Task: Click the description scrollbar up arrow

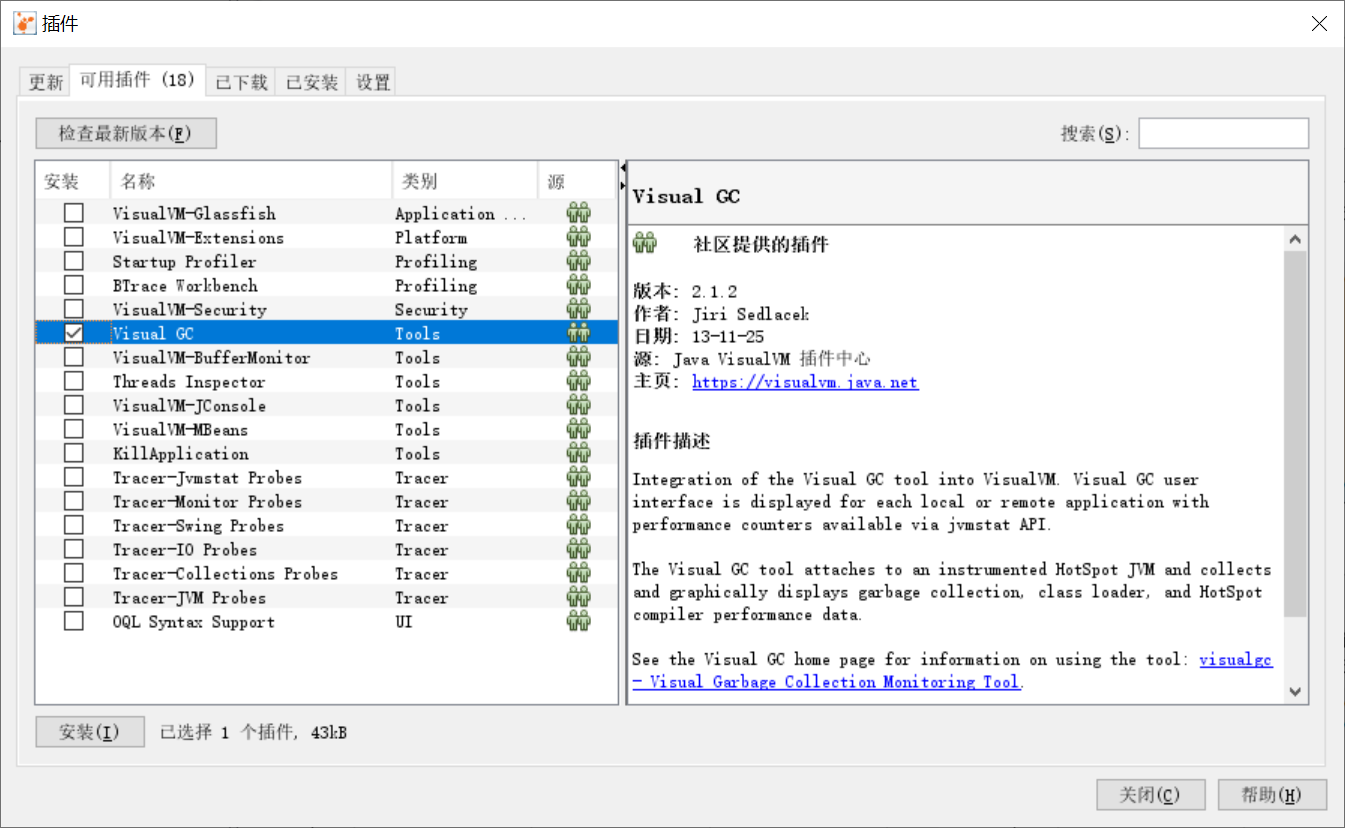Action: click(x=1296, y=239)
